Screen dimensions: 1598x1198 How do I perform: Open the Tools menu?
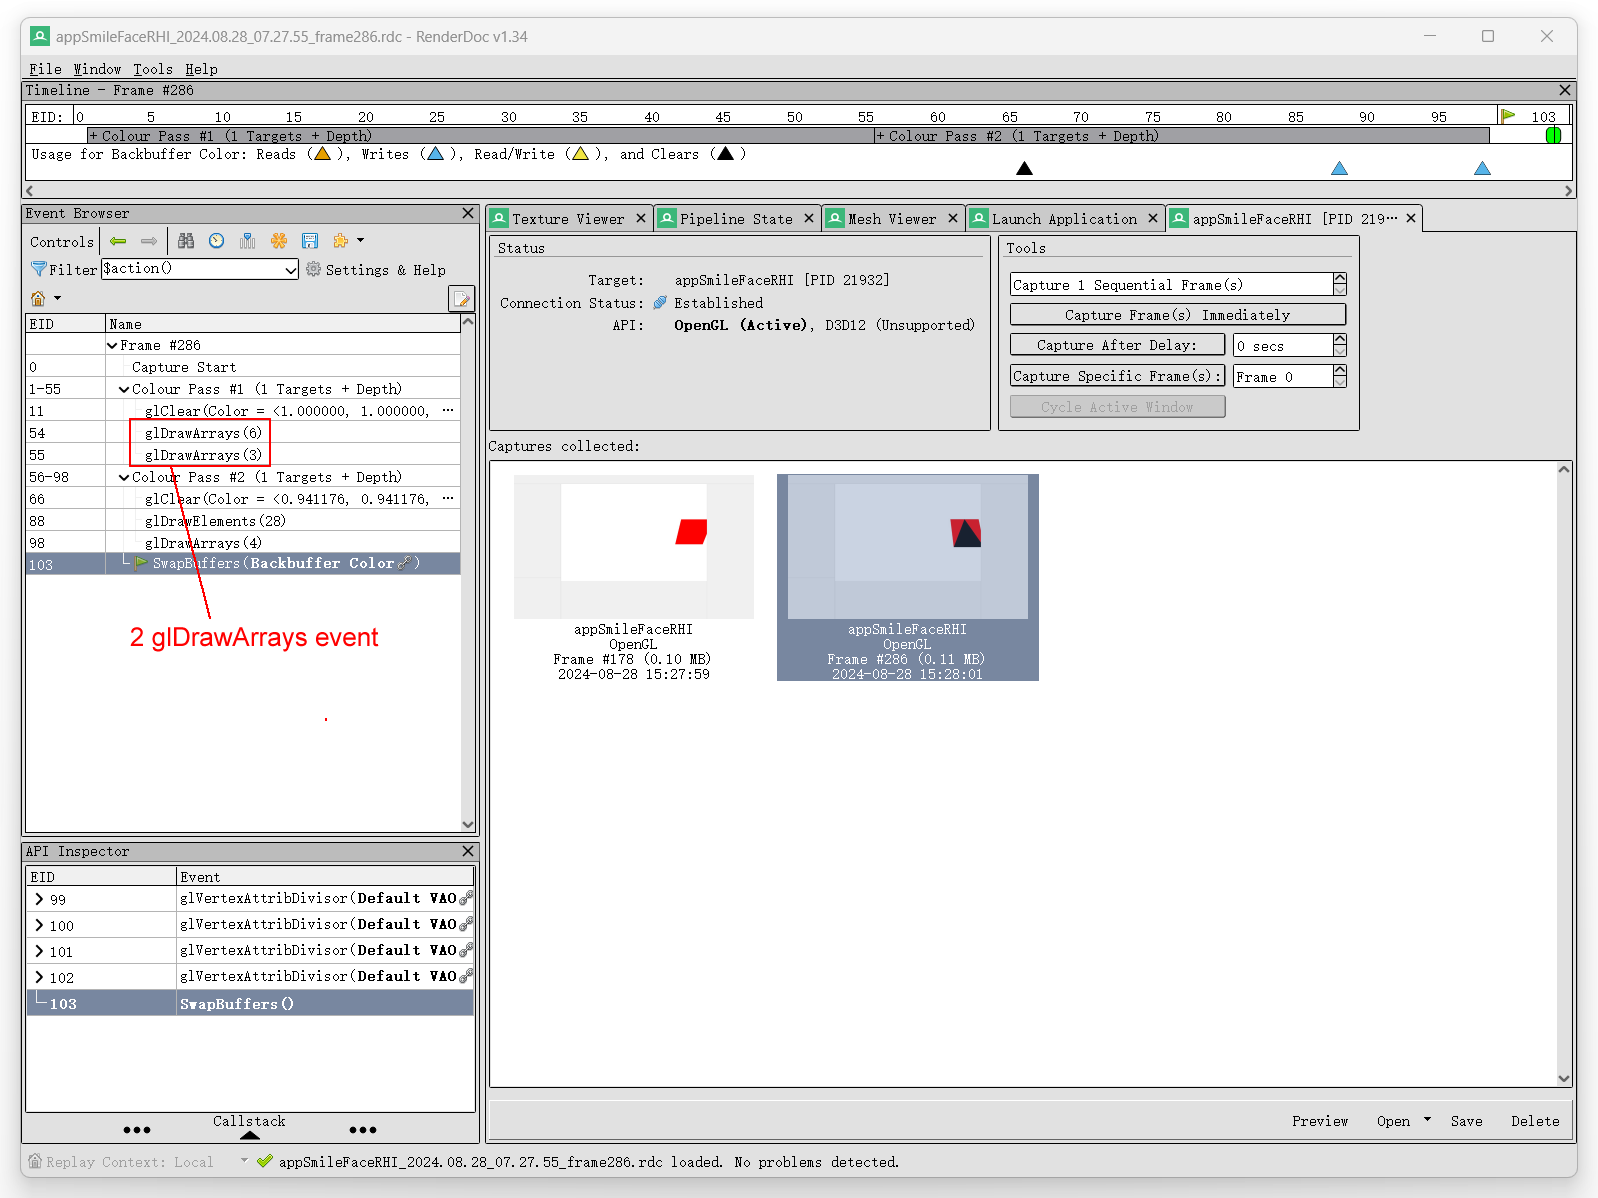152,69
